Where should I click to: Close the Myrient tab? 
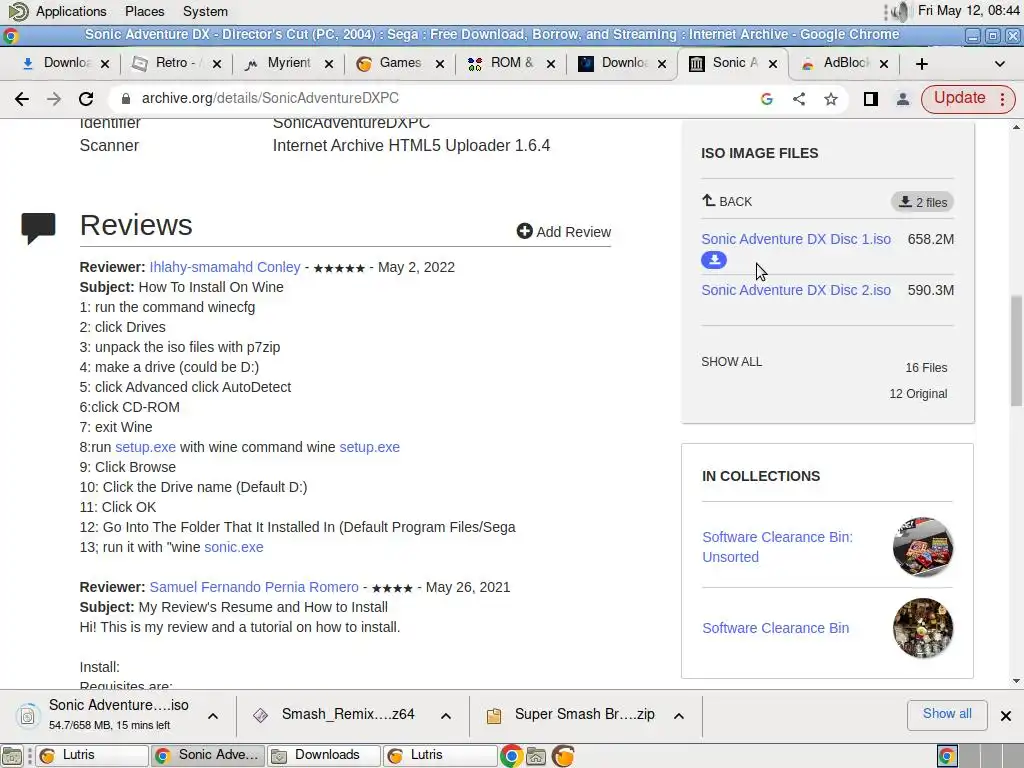click(328, 64)
